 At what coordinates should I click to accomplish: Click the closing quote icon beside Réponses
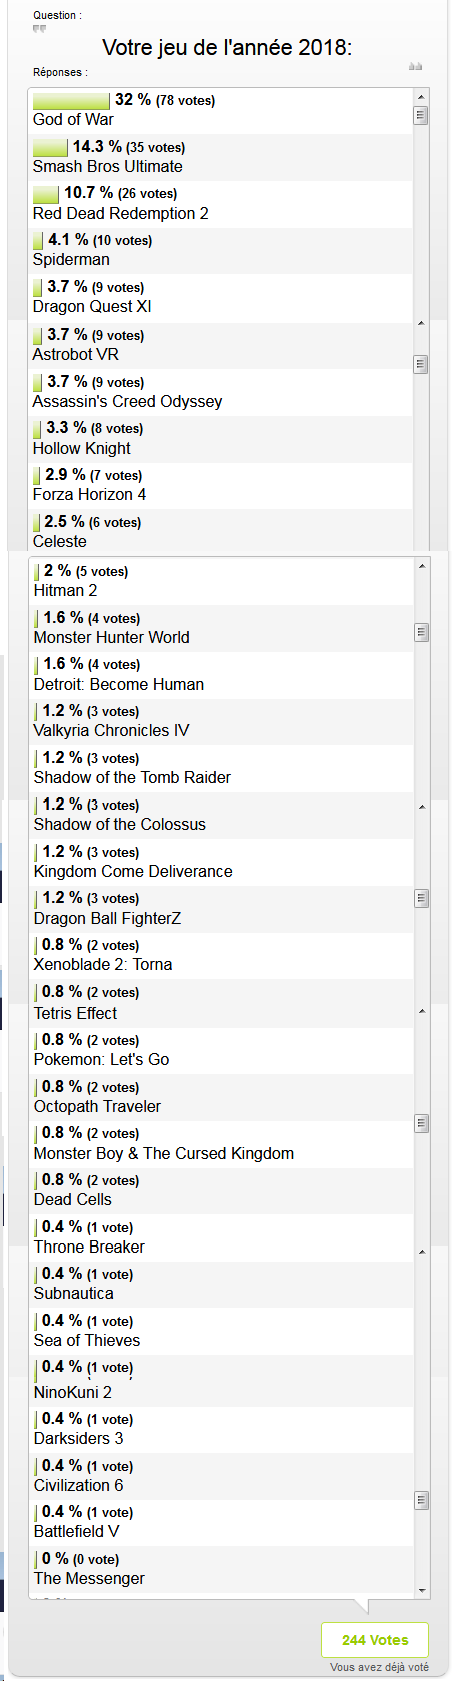(415, 67)
